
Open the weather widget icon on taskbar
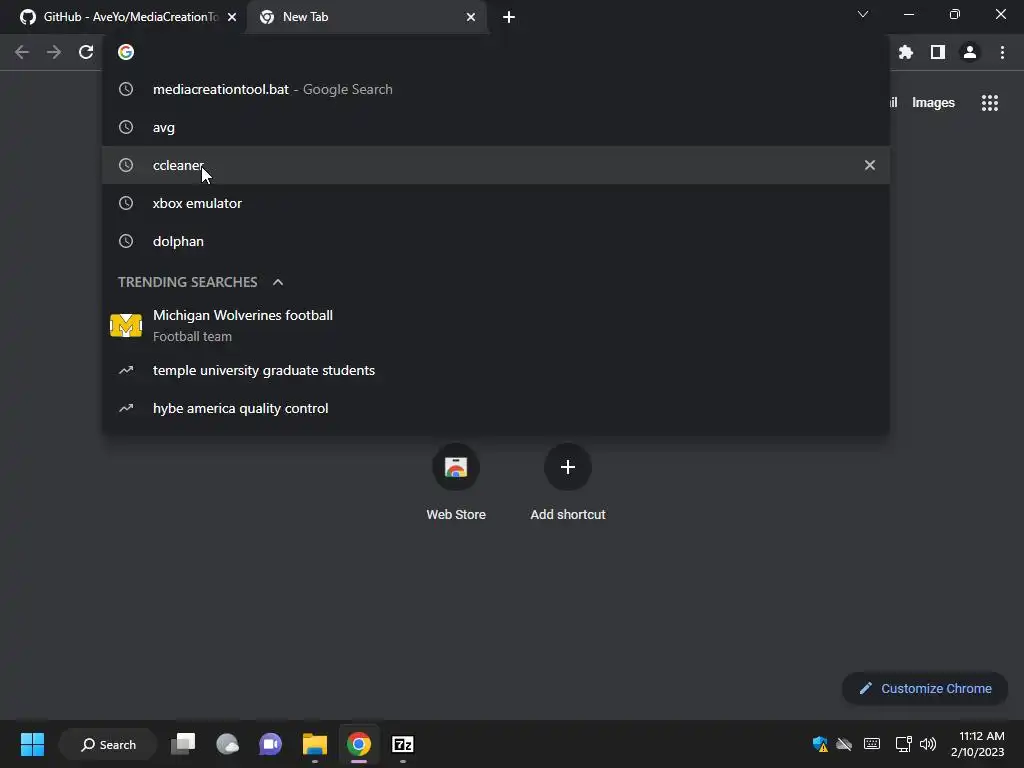(227, 744)
